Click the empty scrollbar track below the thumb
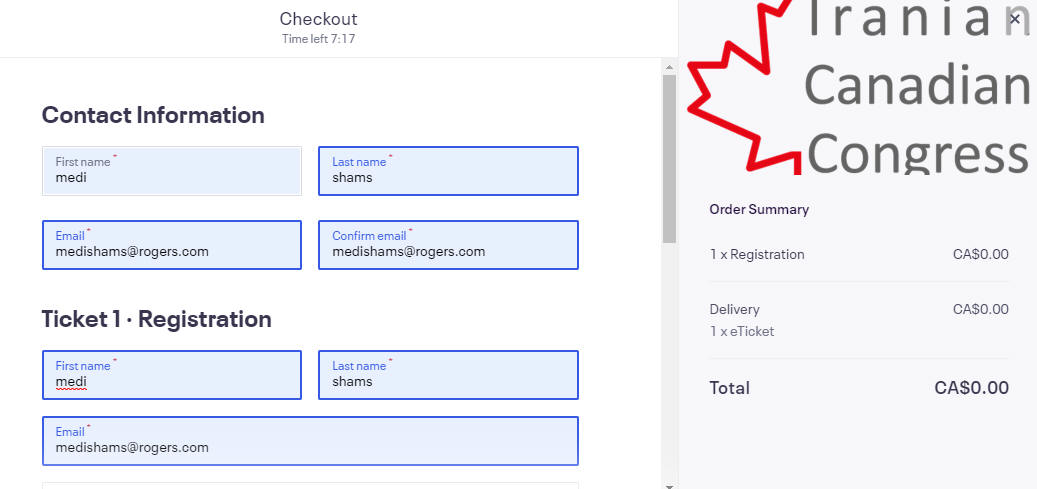This screenshot has height=489, width=1037. coord(669,361)
